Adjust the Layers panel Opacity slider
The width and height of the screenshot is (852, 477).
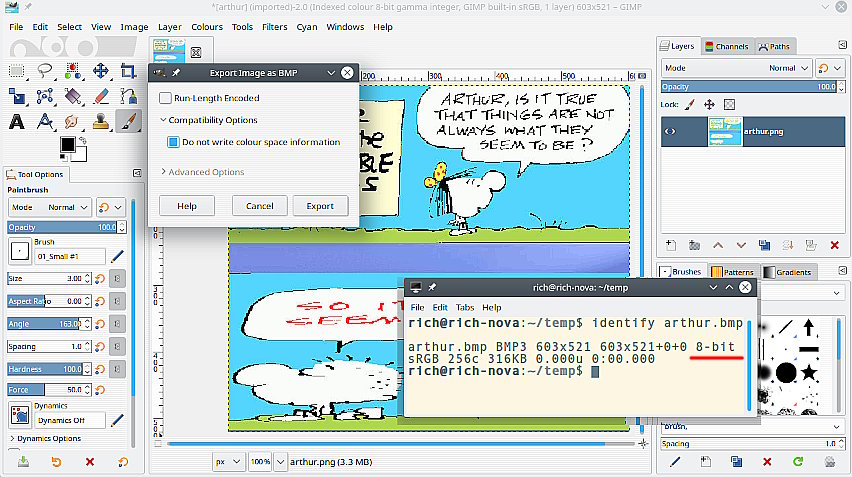[749, 86]
